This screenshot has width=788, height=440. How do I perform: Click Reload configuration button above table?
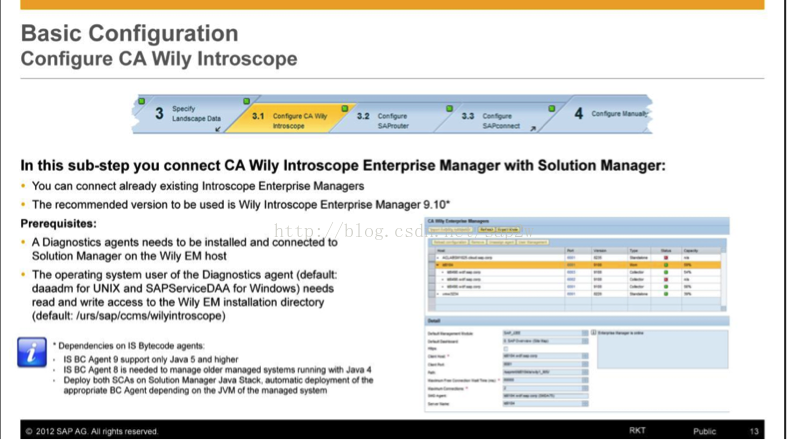[450, 242]
